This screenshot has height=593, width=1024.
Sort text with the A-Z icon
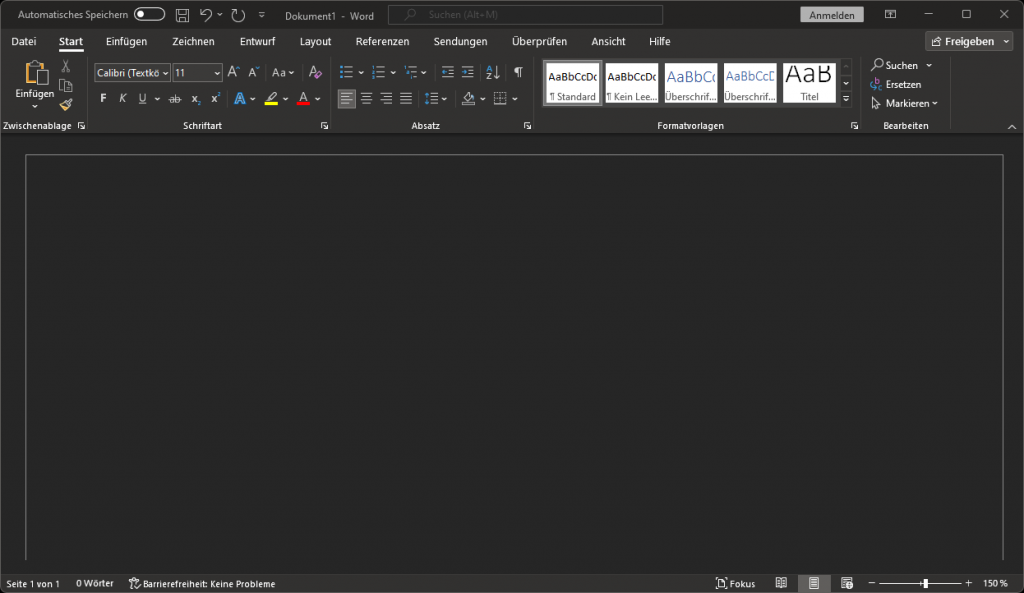pyautogui.click(x=491, y=72)
